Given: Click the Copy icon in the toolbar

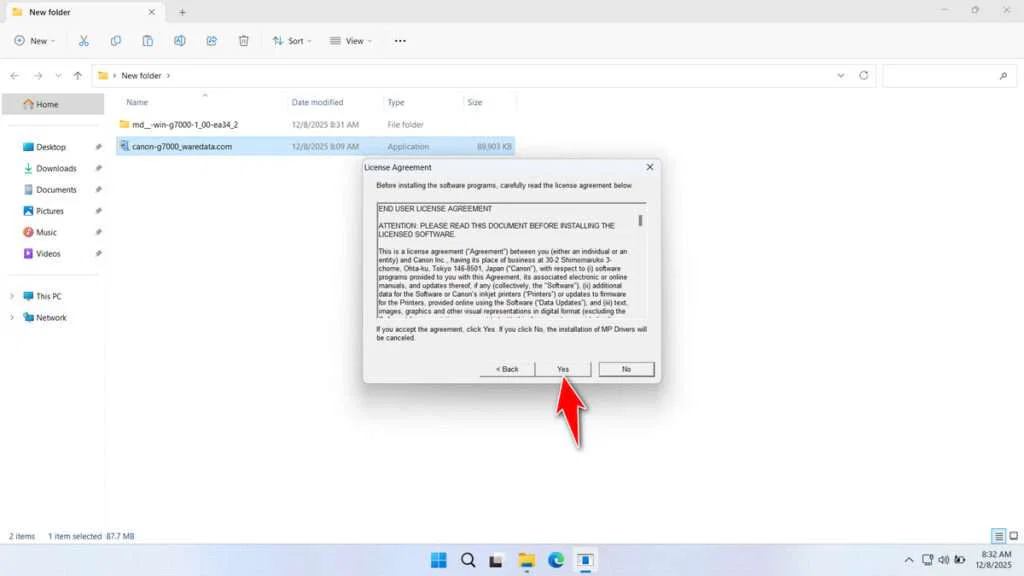Looking at the screenshot, I should point(115,41).
